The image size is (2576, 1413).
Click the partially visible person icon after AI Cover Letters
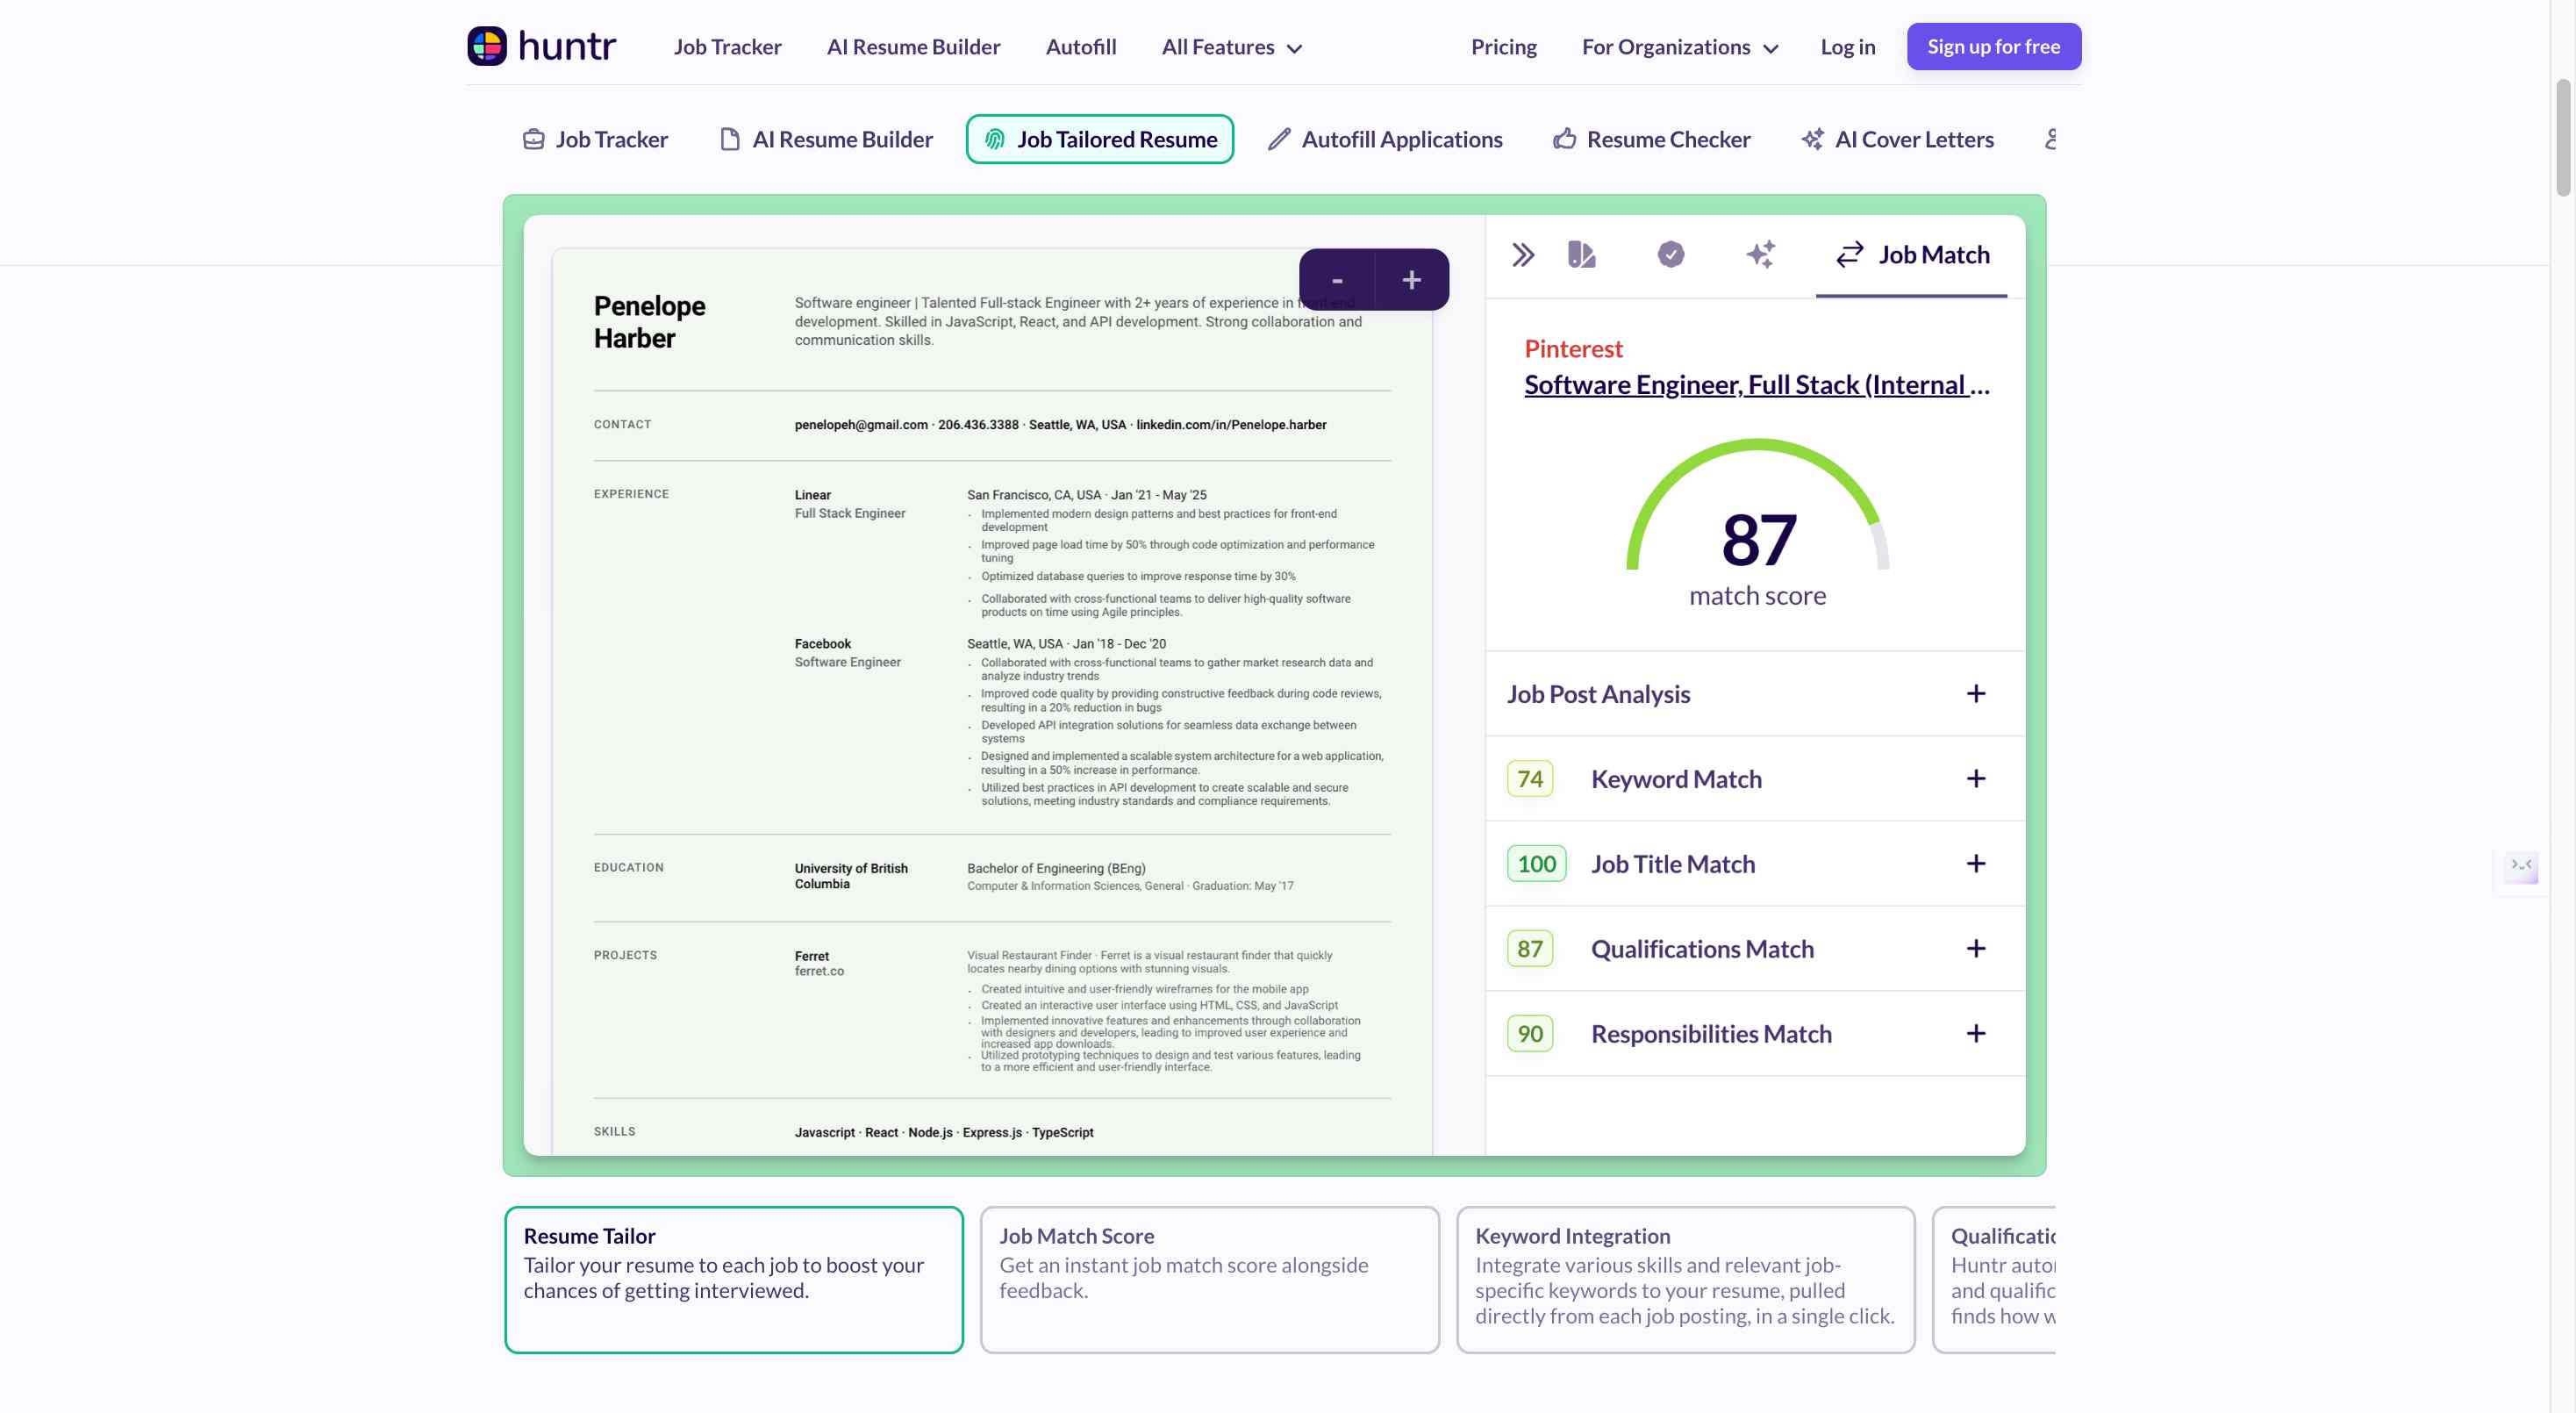(x=2050, y=139)
